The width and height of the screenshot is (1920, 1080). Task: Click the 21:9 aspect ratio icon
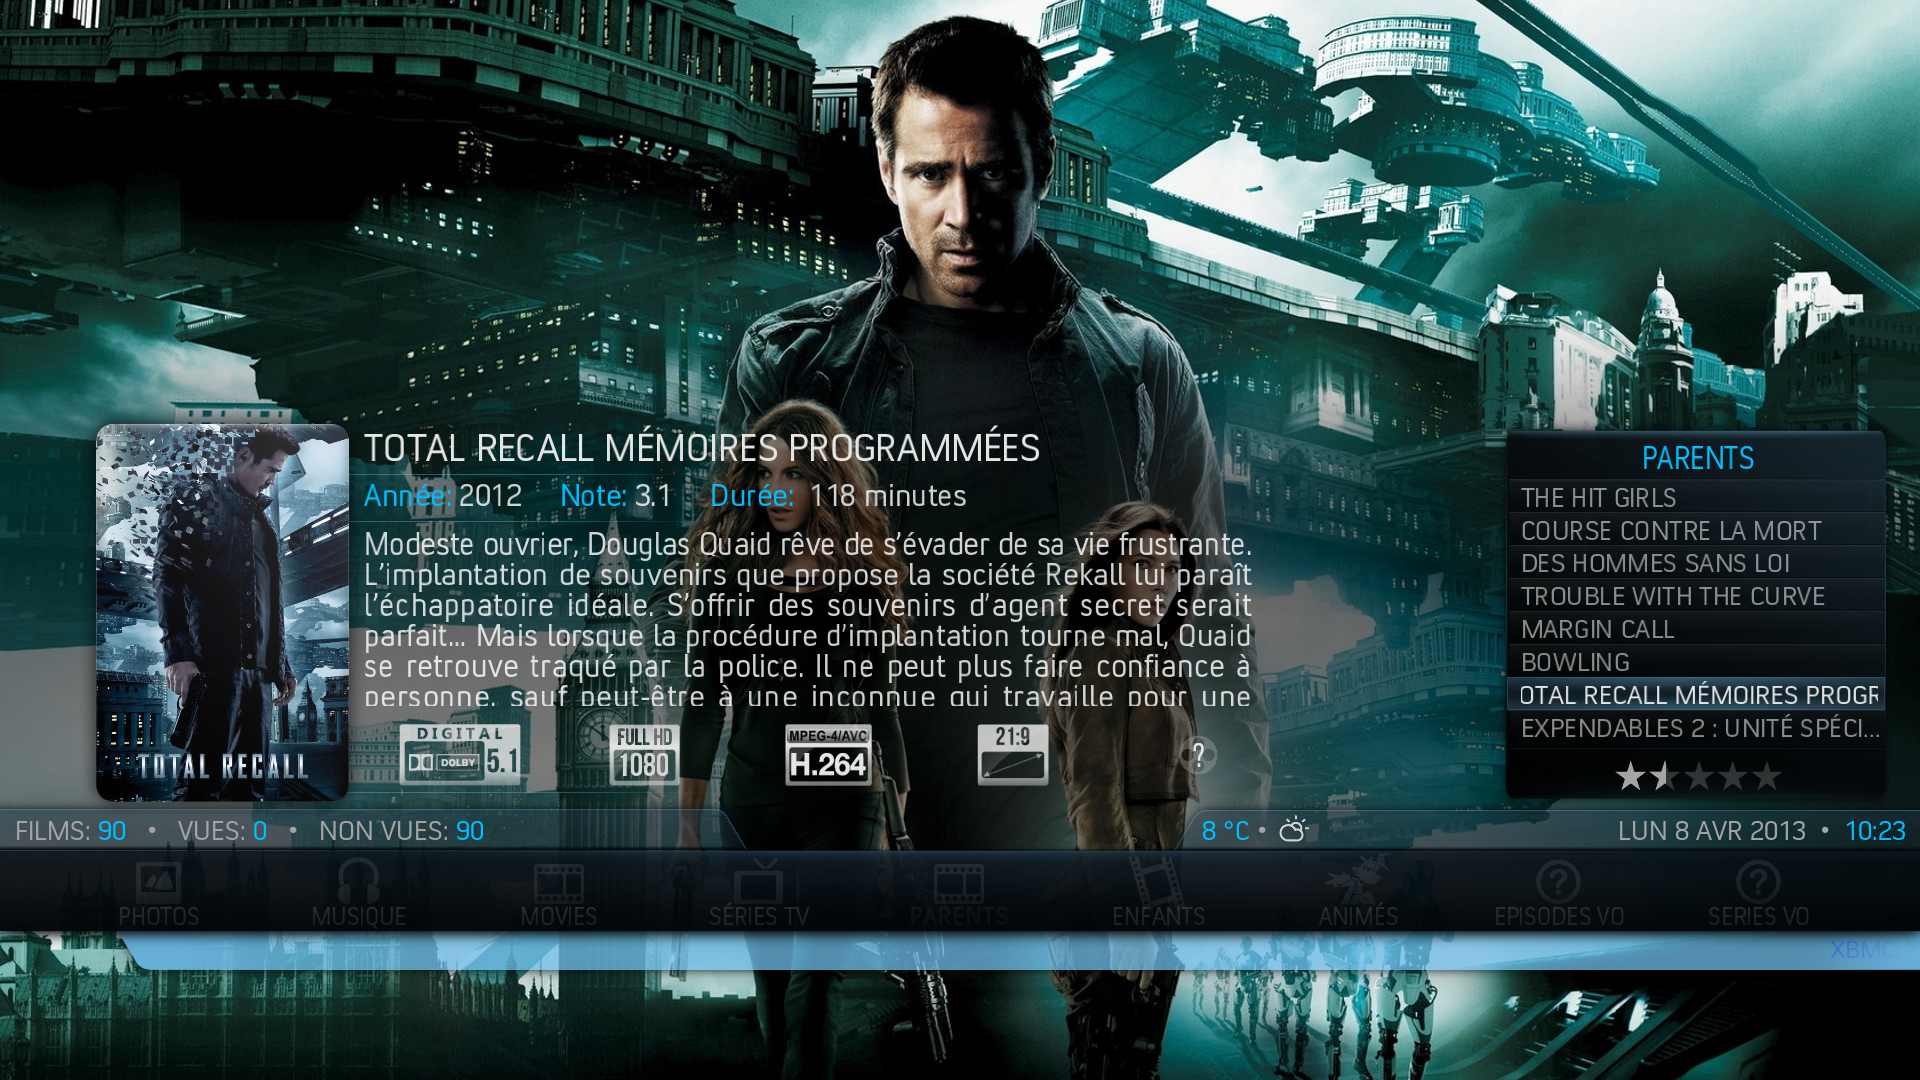click(1013, 755)
